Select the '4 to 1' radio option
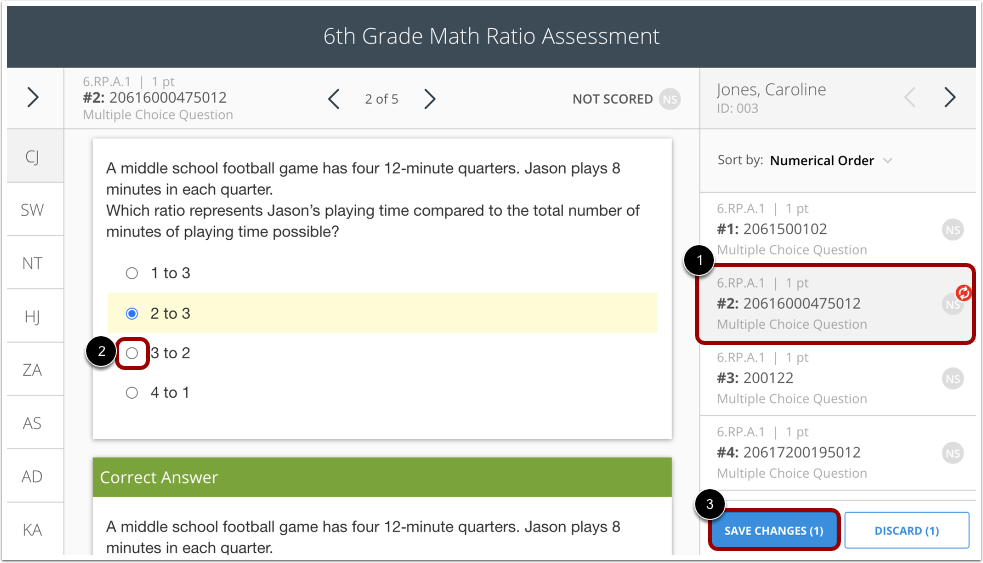Image resolution: width=983 pixels, height=563 pixels. pyautogui.click(x=132, y=393)
